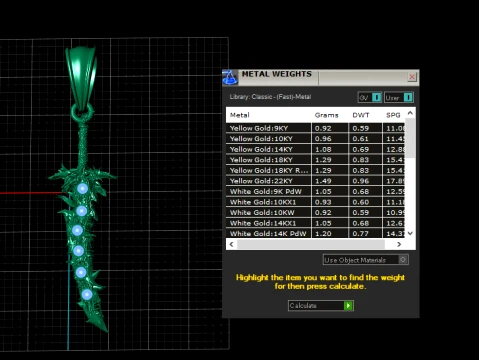Select the blue gem nearest the crossguard

[83, 189]
